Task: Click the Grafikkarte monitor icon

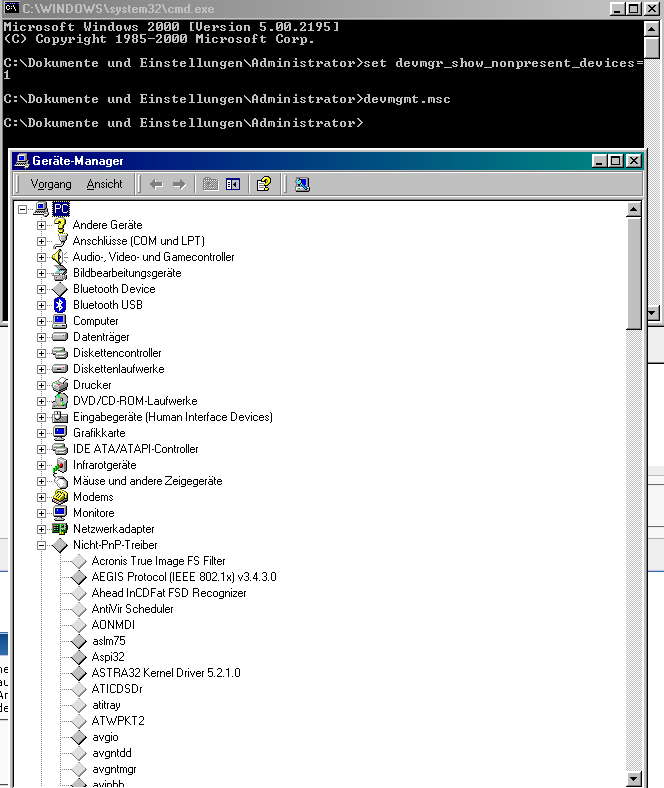Action: tap(60, 433)
